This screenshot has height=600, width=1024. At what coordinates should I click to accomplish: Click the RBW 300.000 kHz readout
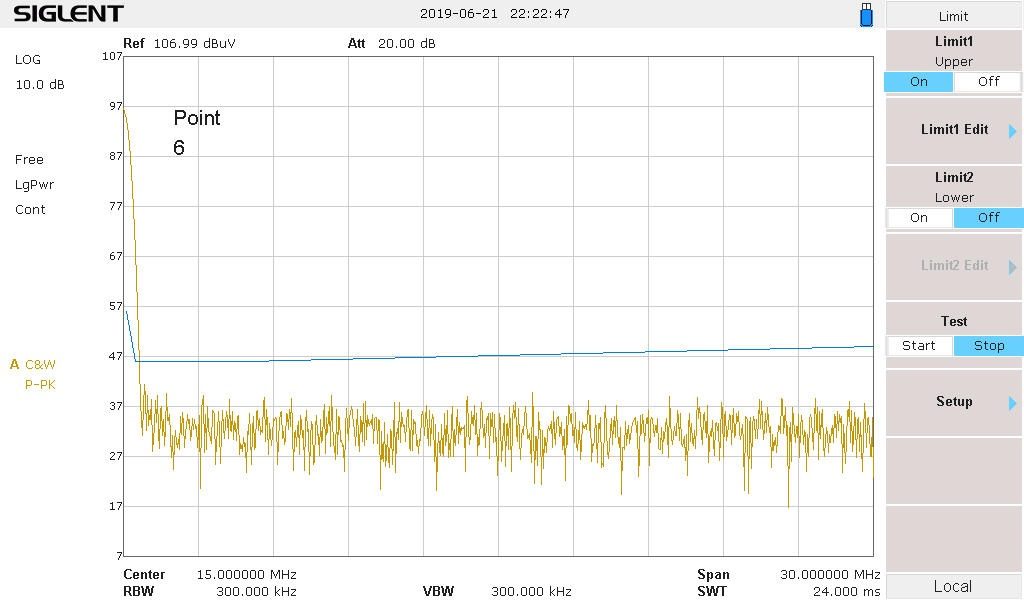[x=256, y=592]
